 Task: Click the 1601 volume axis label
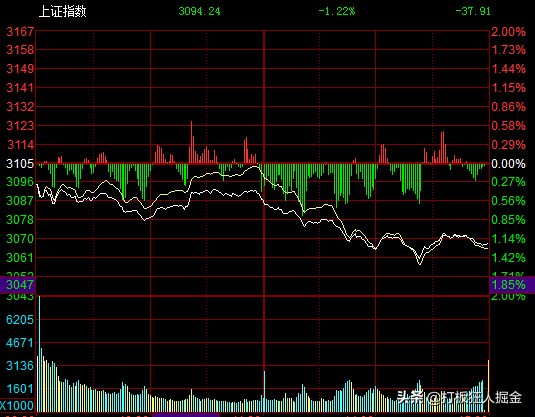(20, 389)
